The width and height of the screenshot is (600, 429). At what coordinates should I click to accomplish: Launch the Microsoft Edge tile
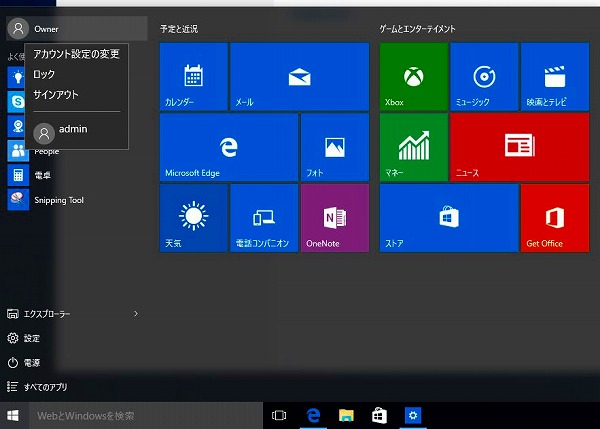[229, 147]
